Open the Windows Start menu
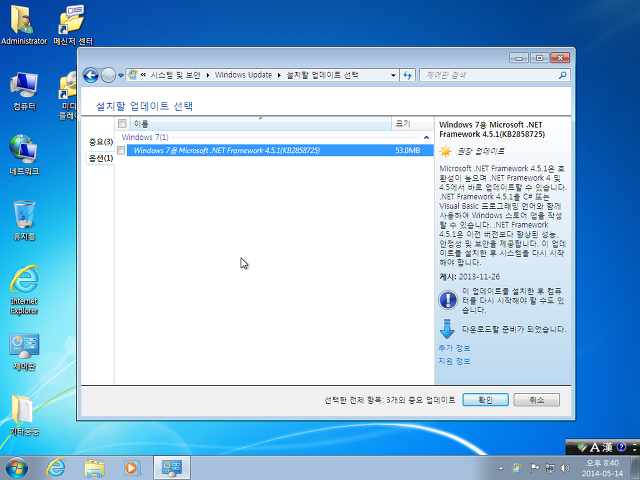Screen dimensions: 640x480 tap(17, 468)
